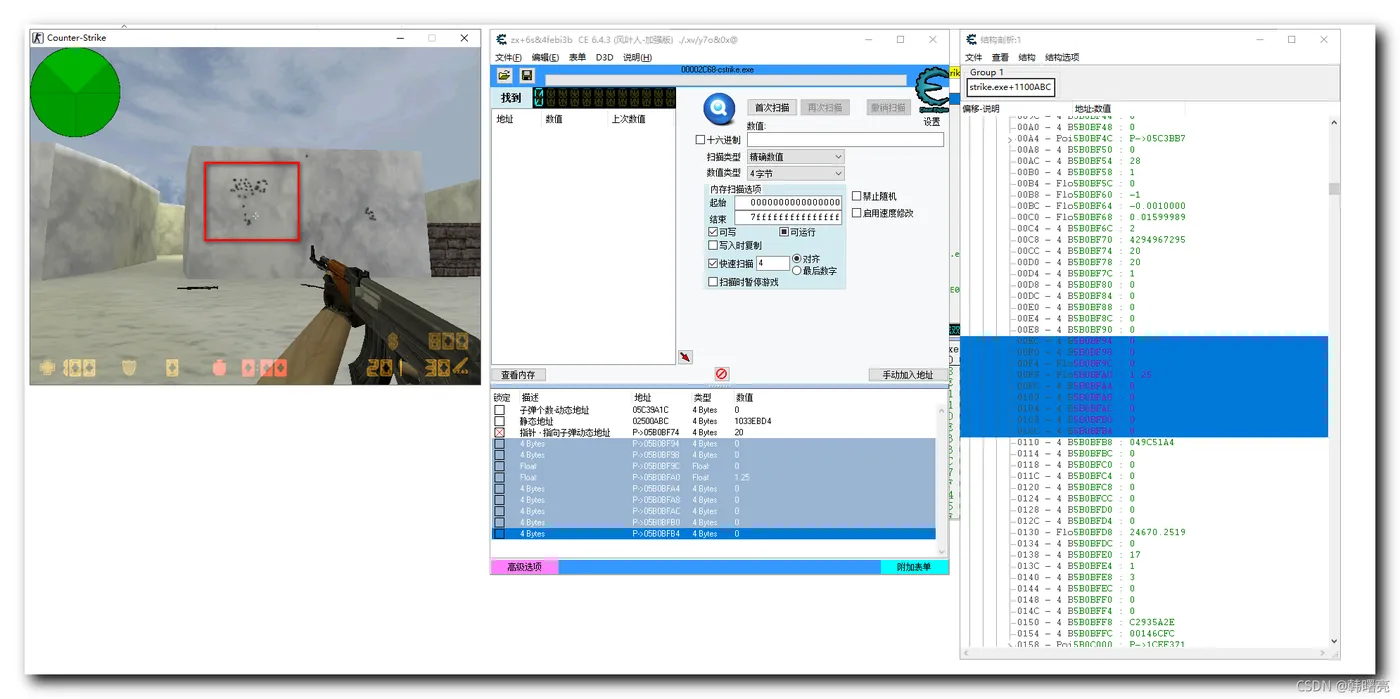Click the red arrow add-to-list icon
Image resolution: width=1400 pixels, height=699 pixels.
(x=685, y=357)
